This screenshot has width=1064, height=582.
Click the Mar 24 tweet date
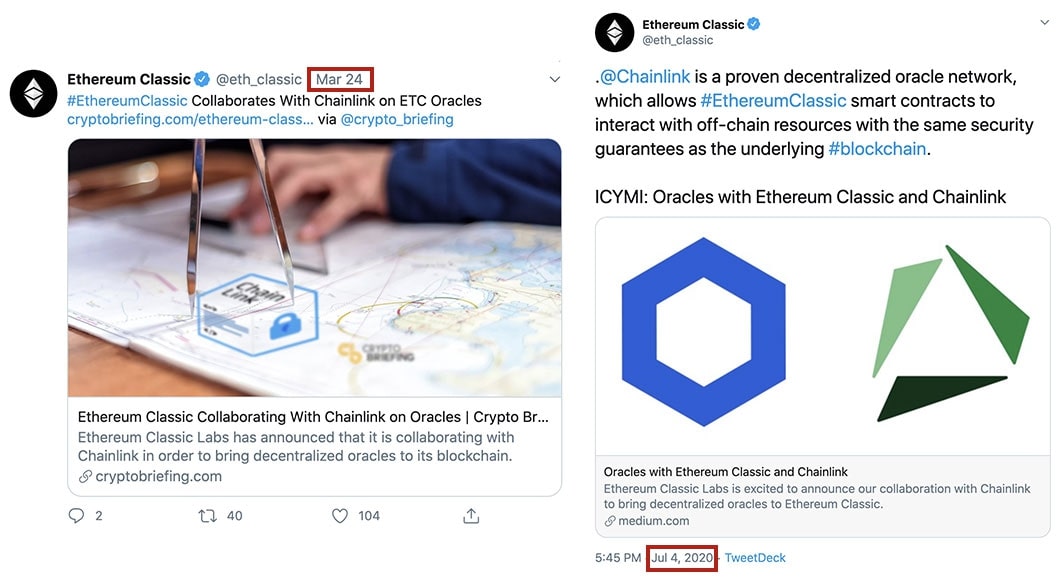[339, 79]
